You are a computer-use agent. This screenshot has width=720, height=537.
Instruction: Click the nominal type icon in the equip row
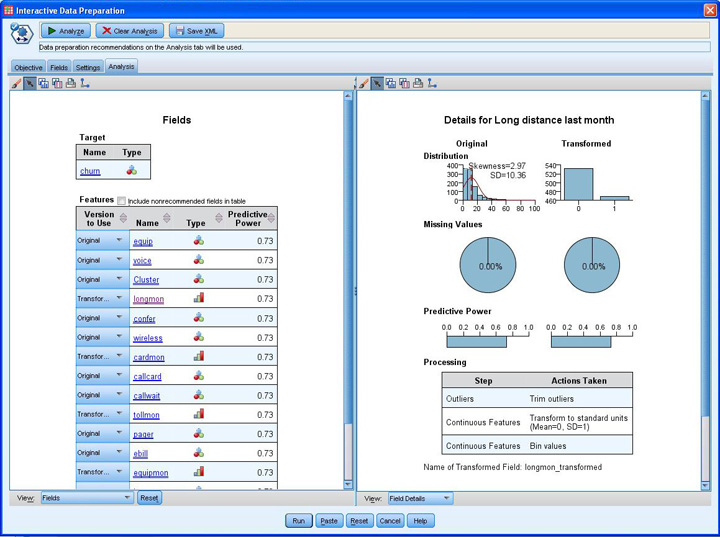click(x=199, y=241)
